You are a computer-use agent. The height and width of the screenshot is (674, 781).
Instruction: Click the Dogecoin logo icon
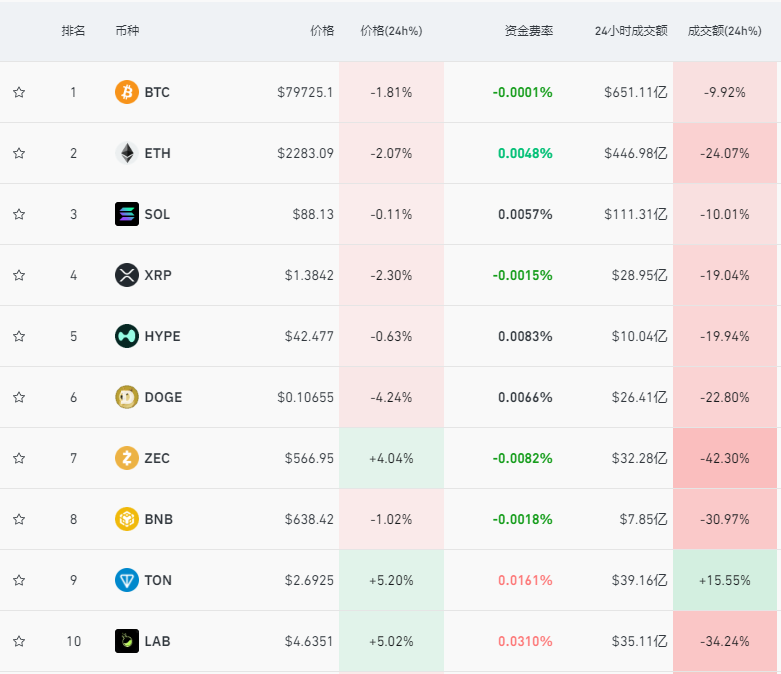click(x=127, y=397)
